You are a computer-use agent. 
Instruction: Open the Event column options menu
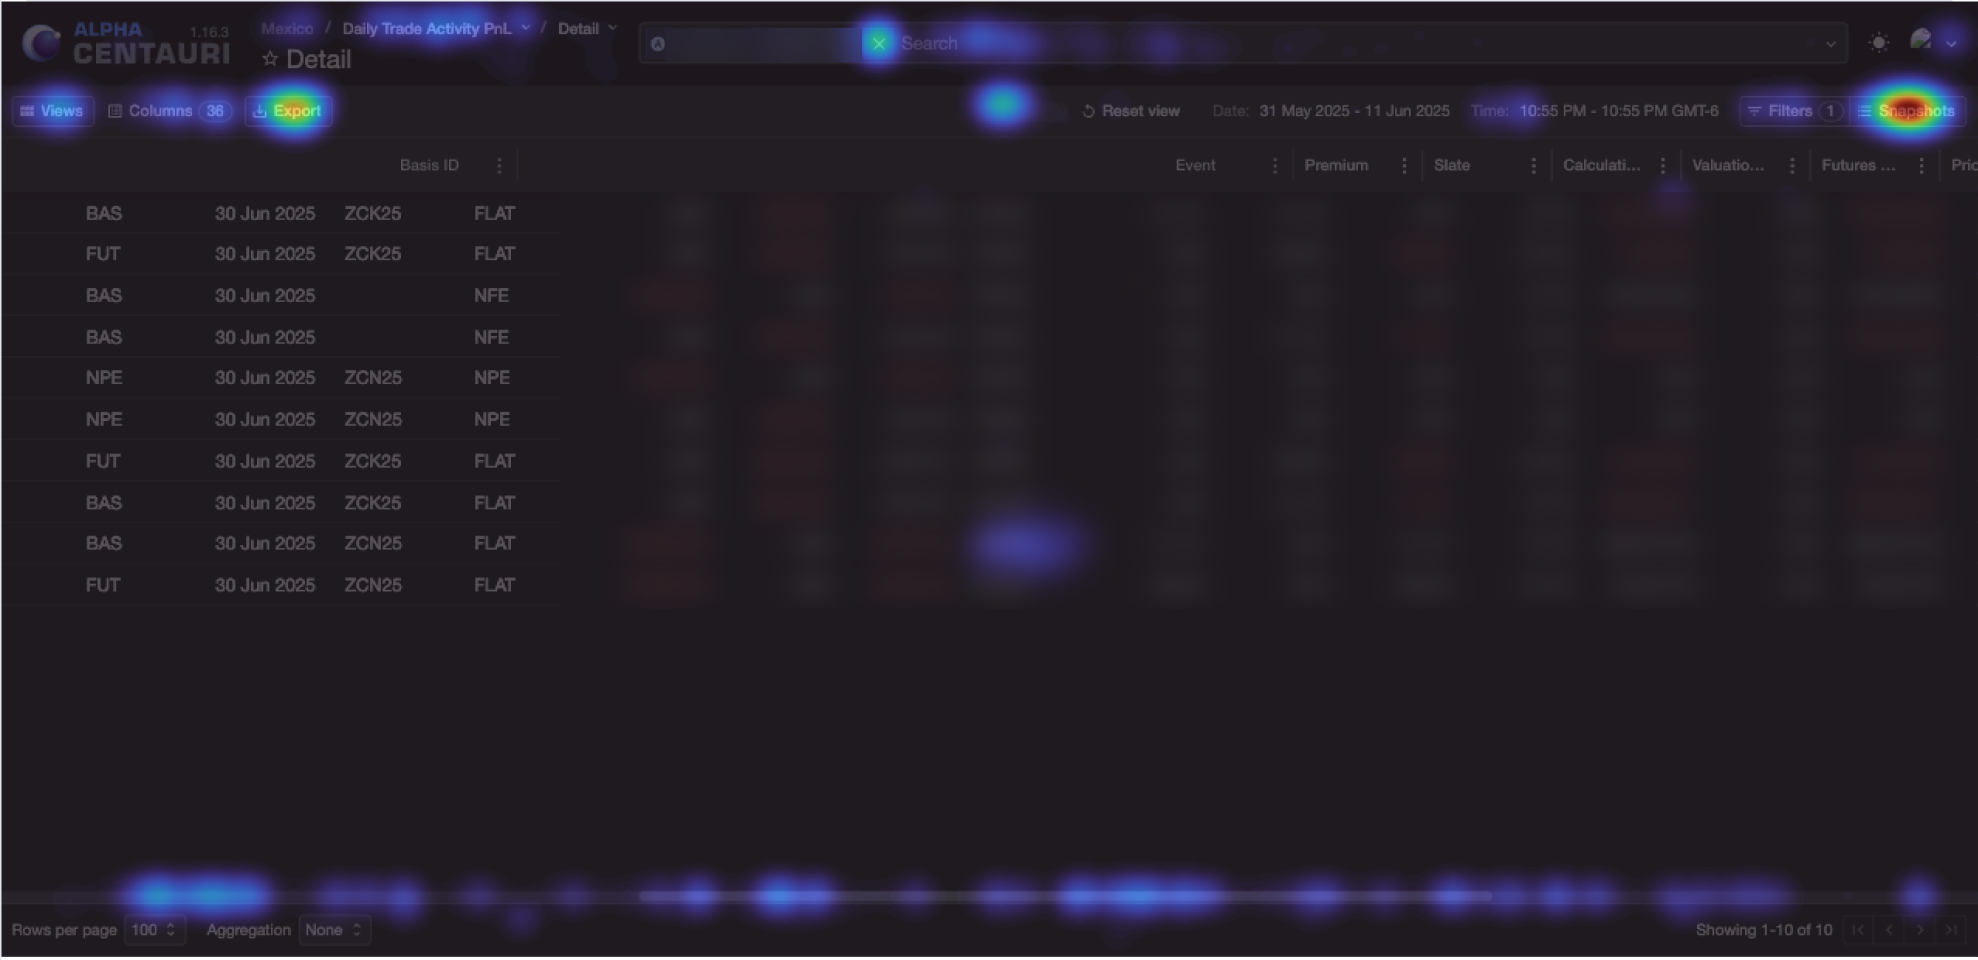[1274, 166]
